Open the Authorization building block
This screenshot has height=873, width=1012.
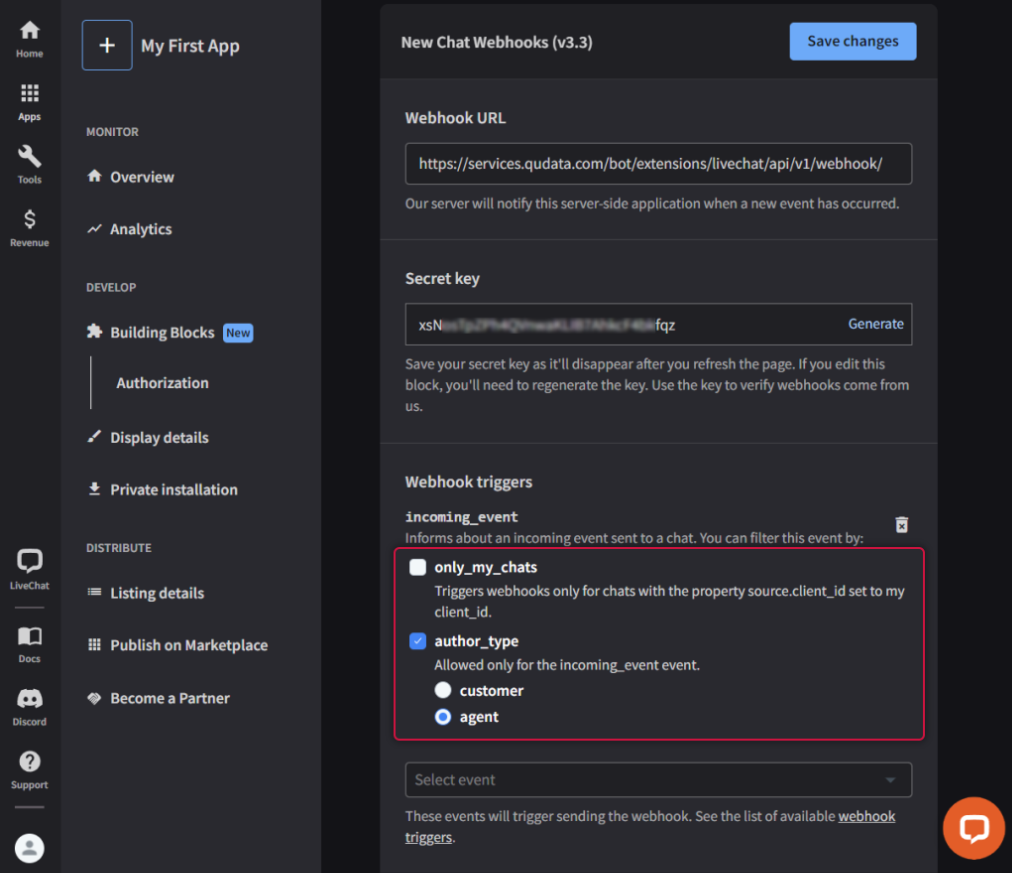(x=162, y=383)
